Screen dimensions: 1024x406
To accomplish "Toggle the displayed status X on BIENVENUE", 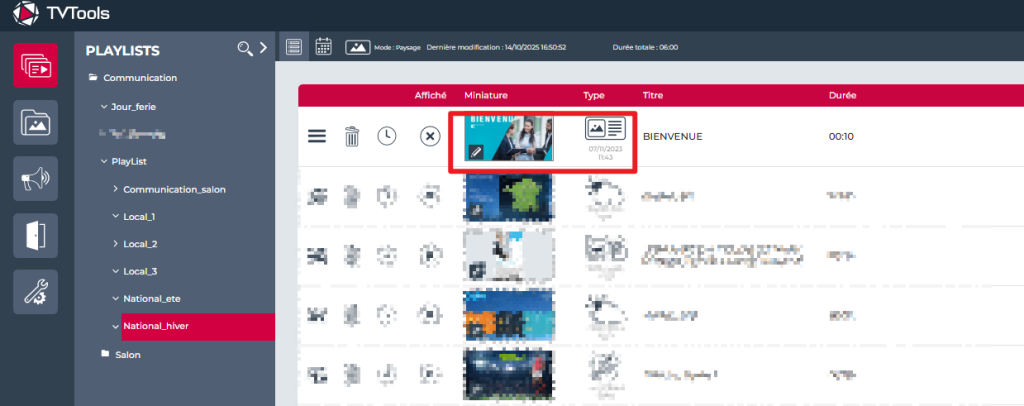I will (429, 137).
